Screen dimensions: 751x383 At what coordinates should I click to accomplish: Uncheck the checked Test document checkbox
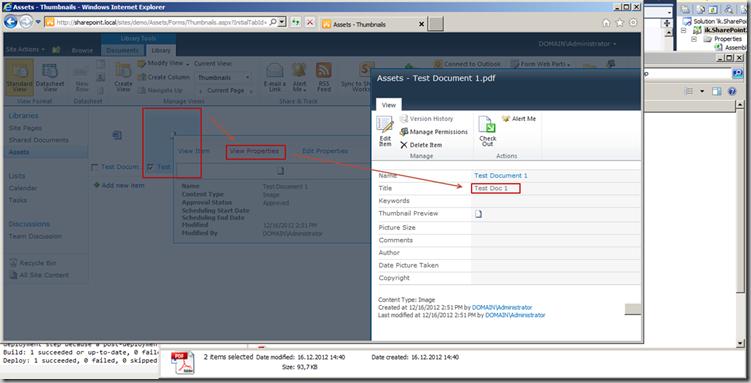[150, 167]
